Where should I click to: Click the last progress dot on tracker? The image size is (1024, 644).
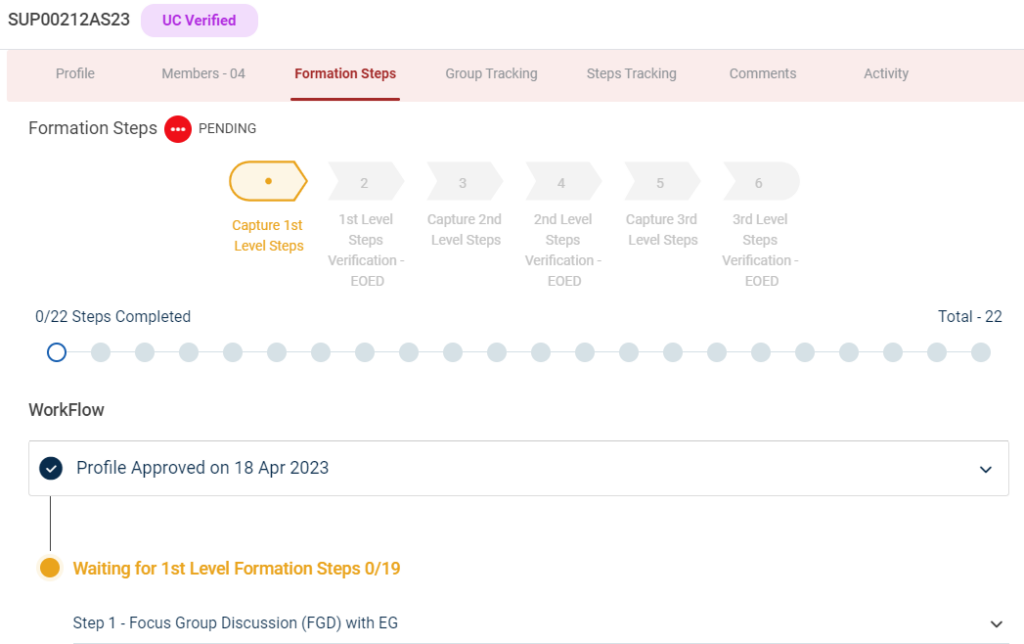click(981, 352)
